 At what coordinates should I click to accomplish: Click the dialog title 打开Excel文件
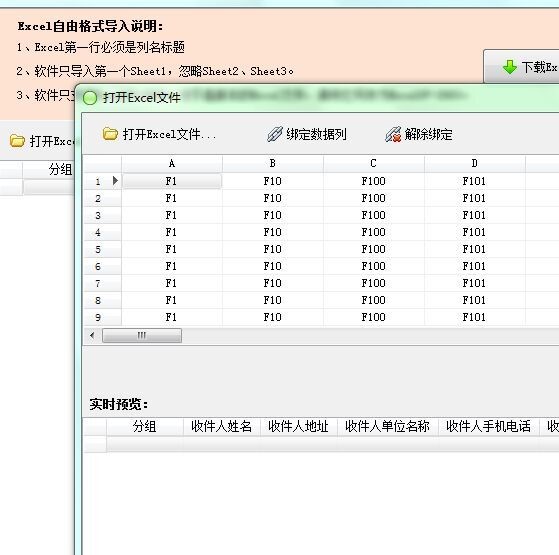click(x=142, y=98)
